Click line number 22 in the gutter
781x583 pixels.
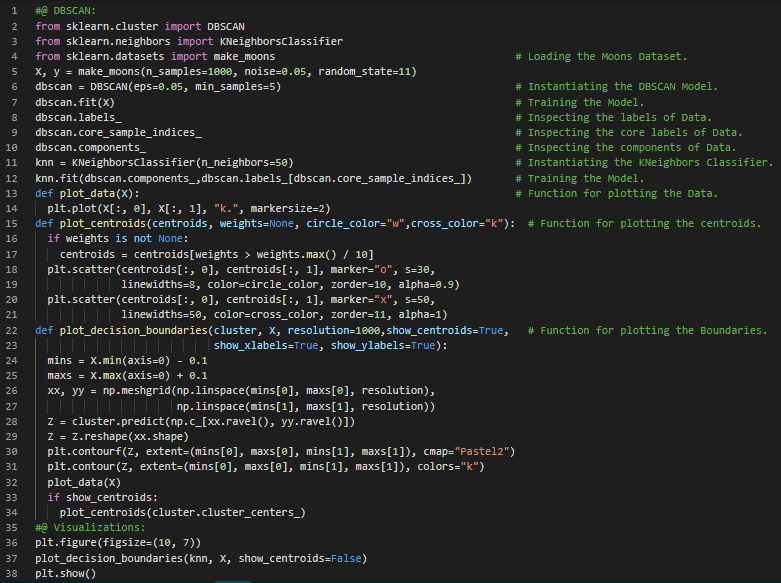click(x=15, y=330)
